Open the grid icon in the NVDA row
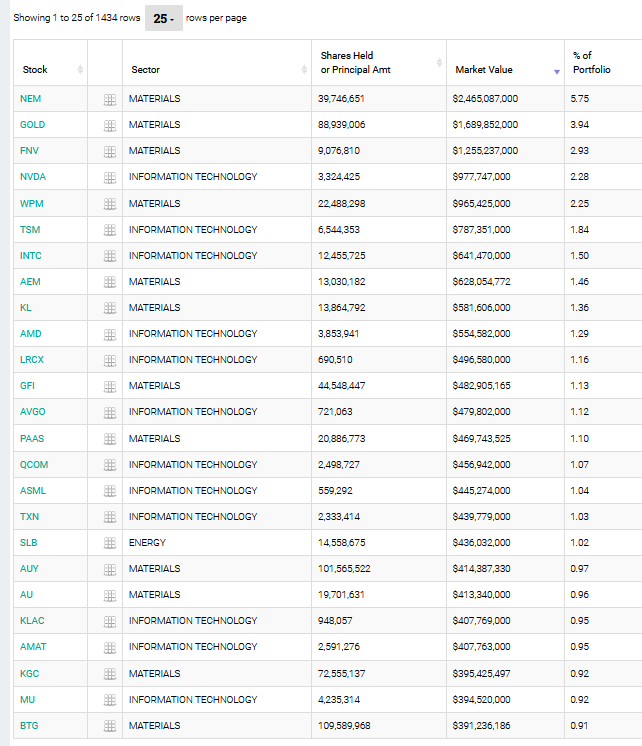The height and width of the screenshot is (746, 642). coord(110,178)
